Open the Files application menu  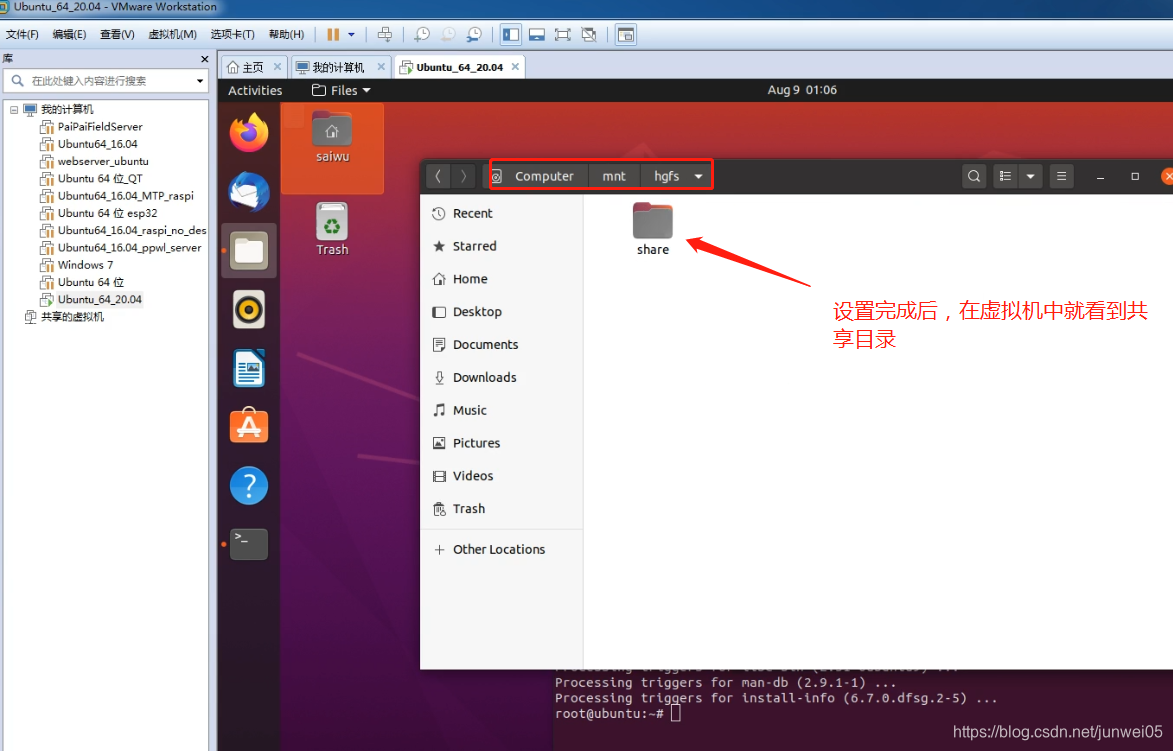click(x=341, y=91)
